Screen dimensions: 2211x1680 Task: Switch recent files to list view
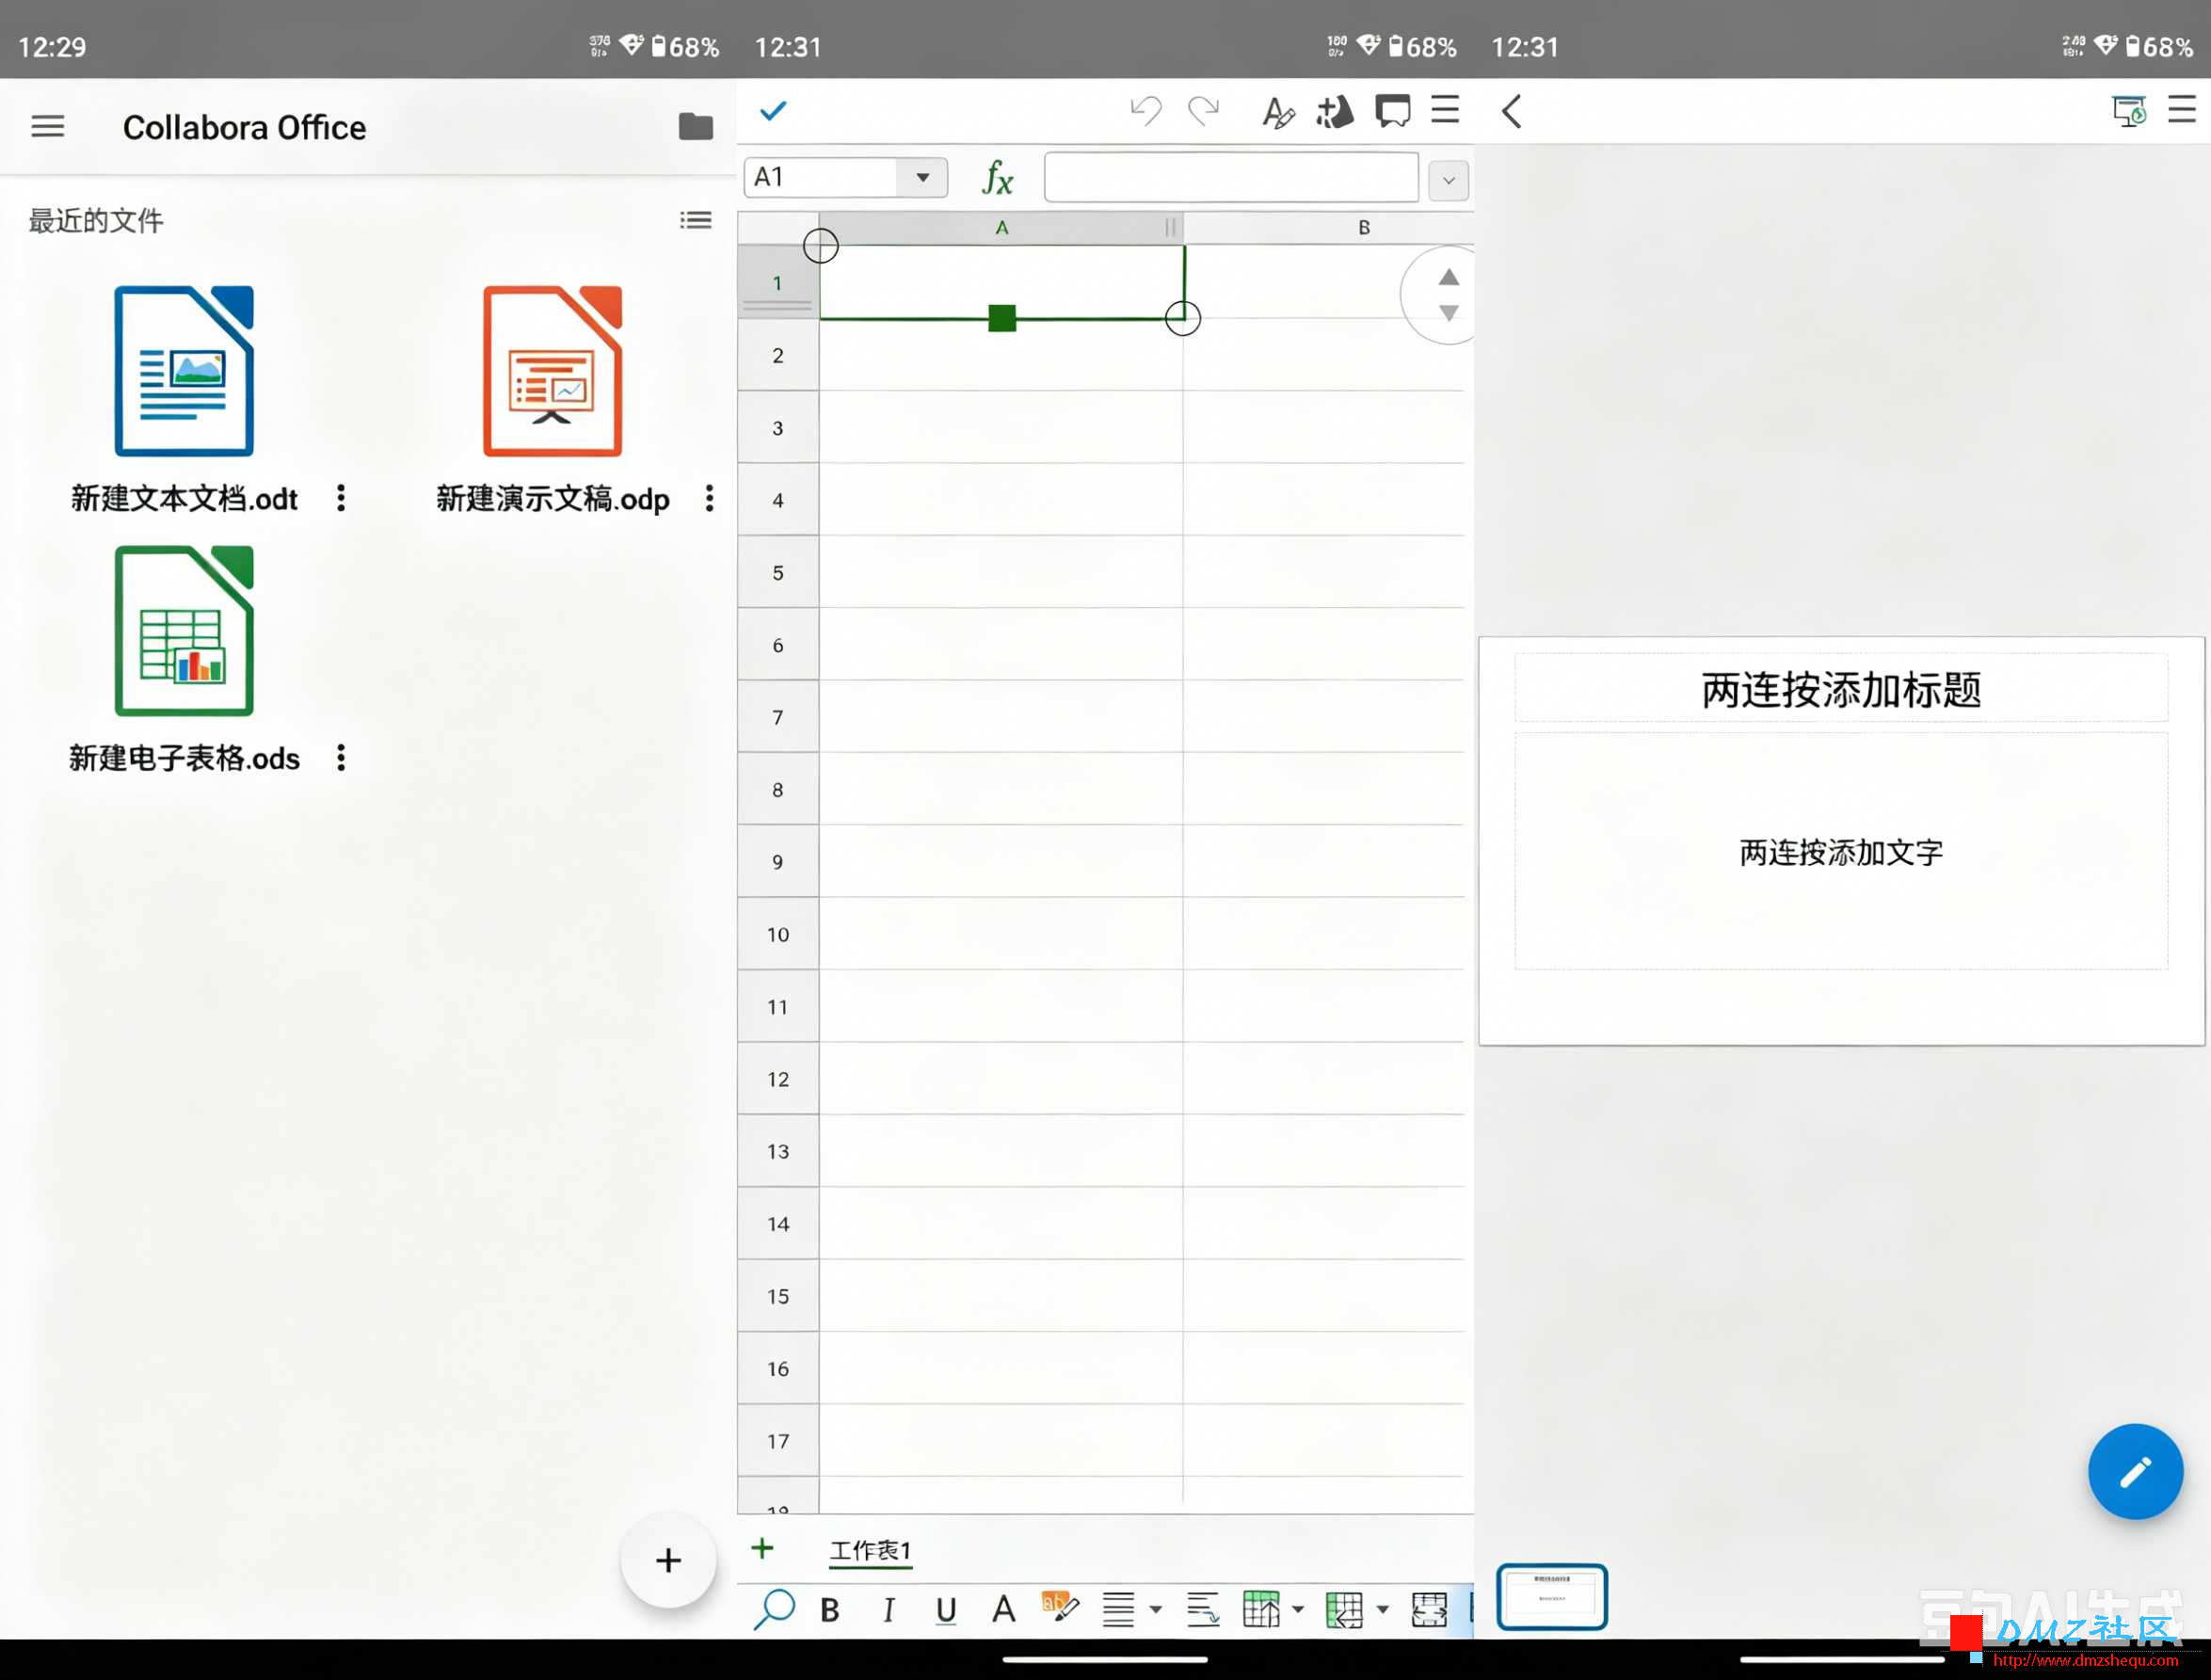click(x=695, y=220)
